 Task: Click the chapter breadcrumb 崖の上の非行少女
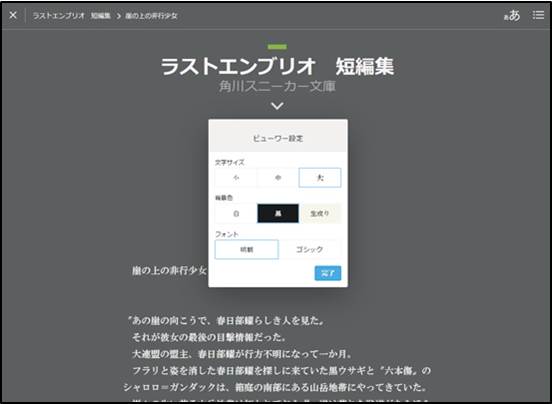click(x=151, y=16)
